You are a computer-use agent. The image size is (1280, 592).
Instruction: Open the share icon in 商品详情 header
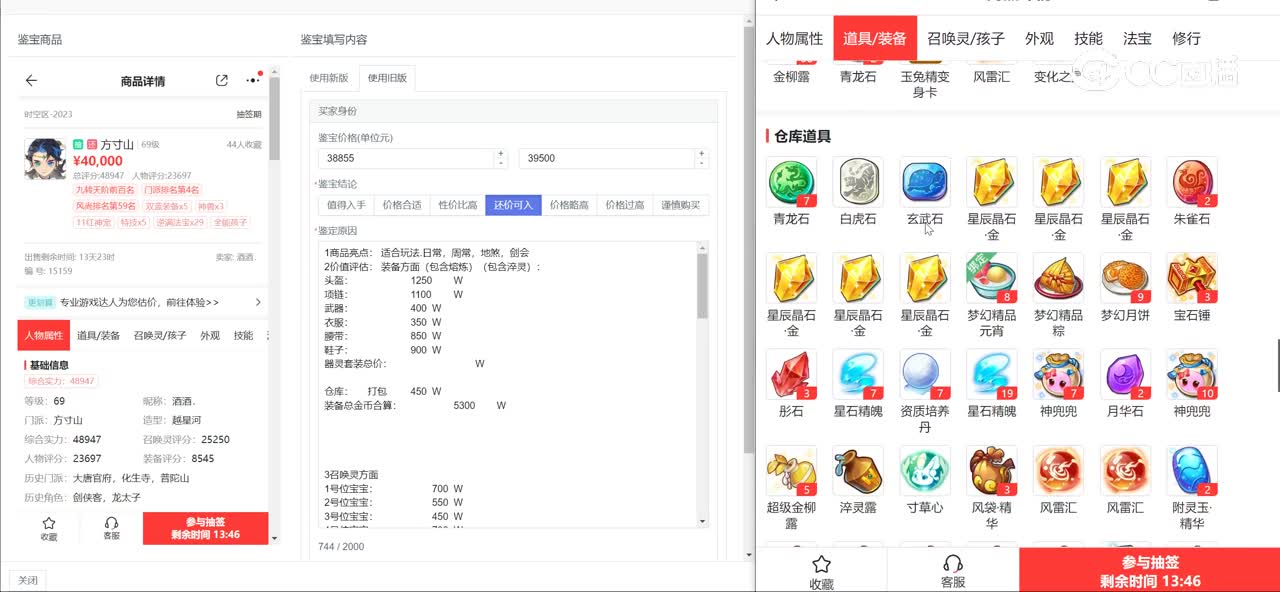pyautogui.click(x=222, y=81)
